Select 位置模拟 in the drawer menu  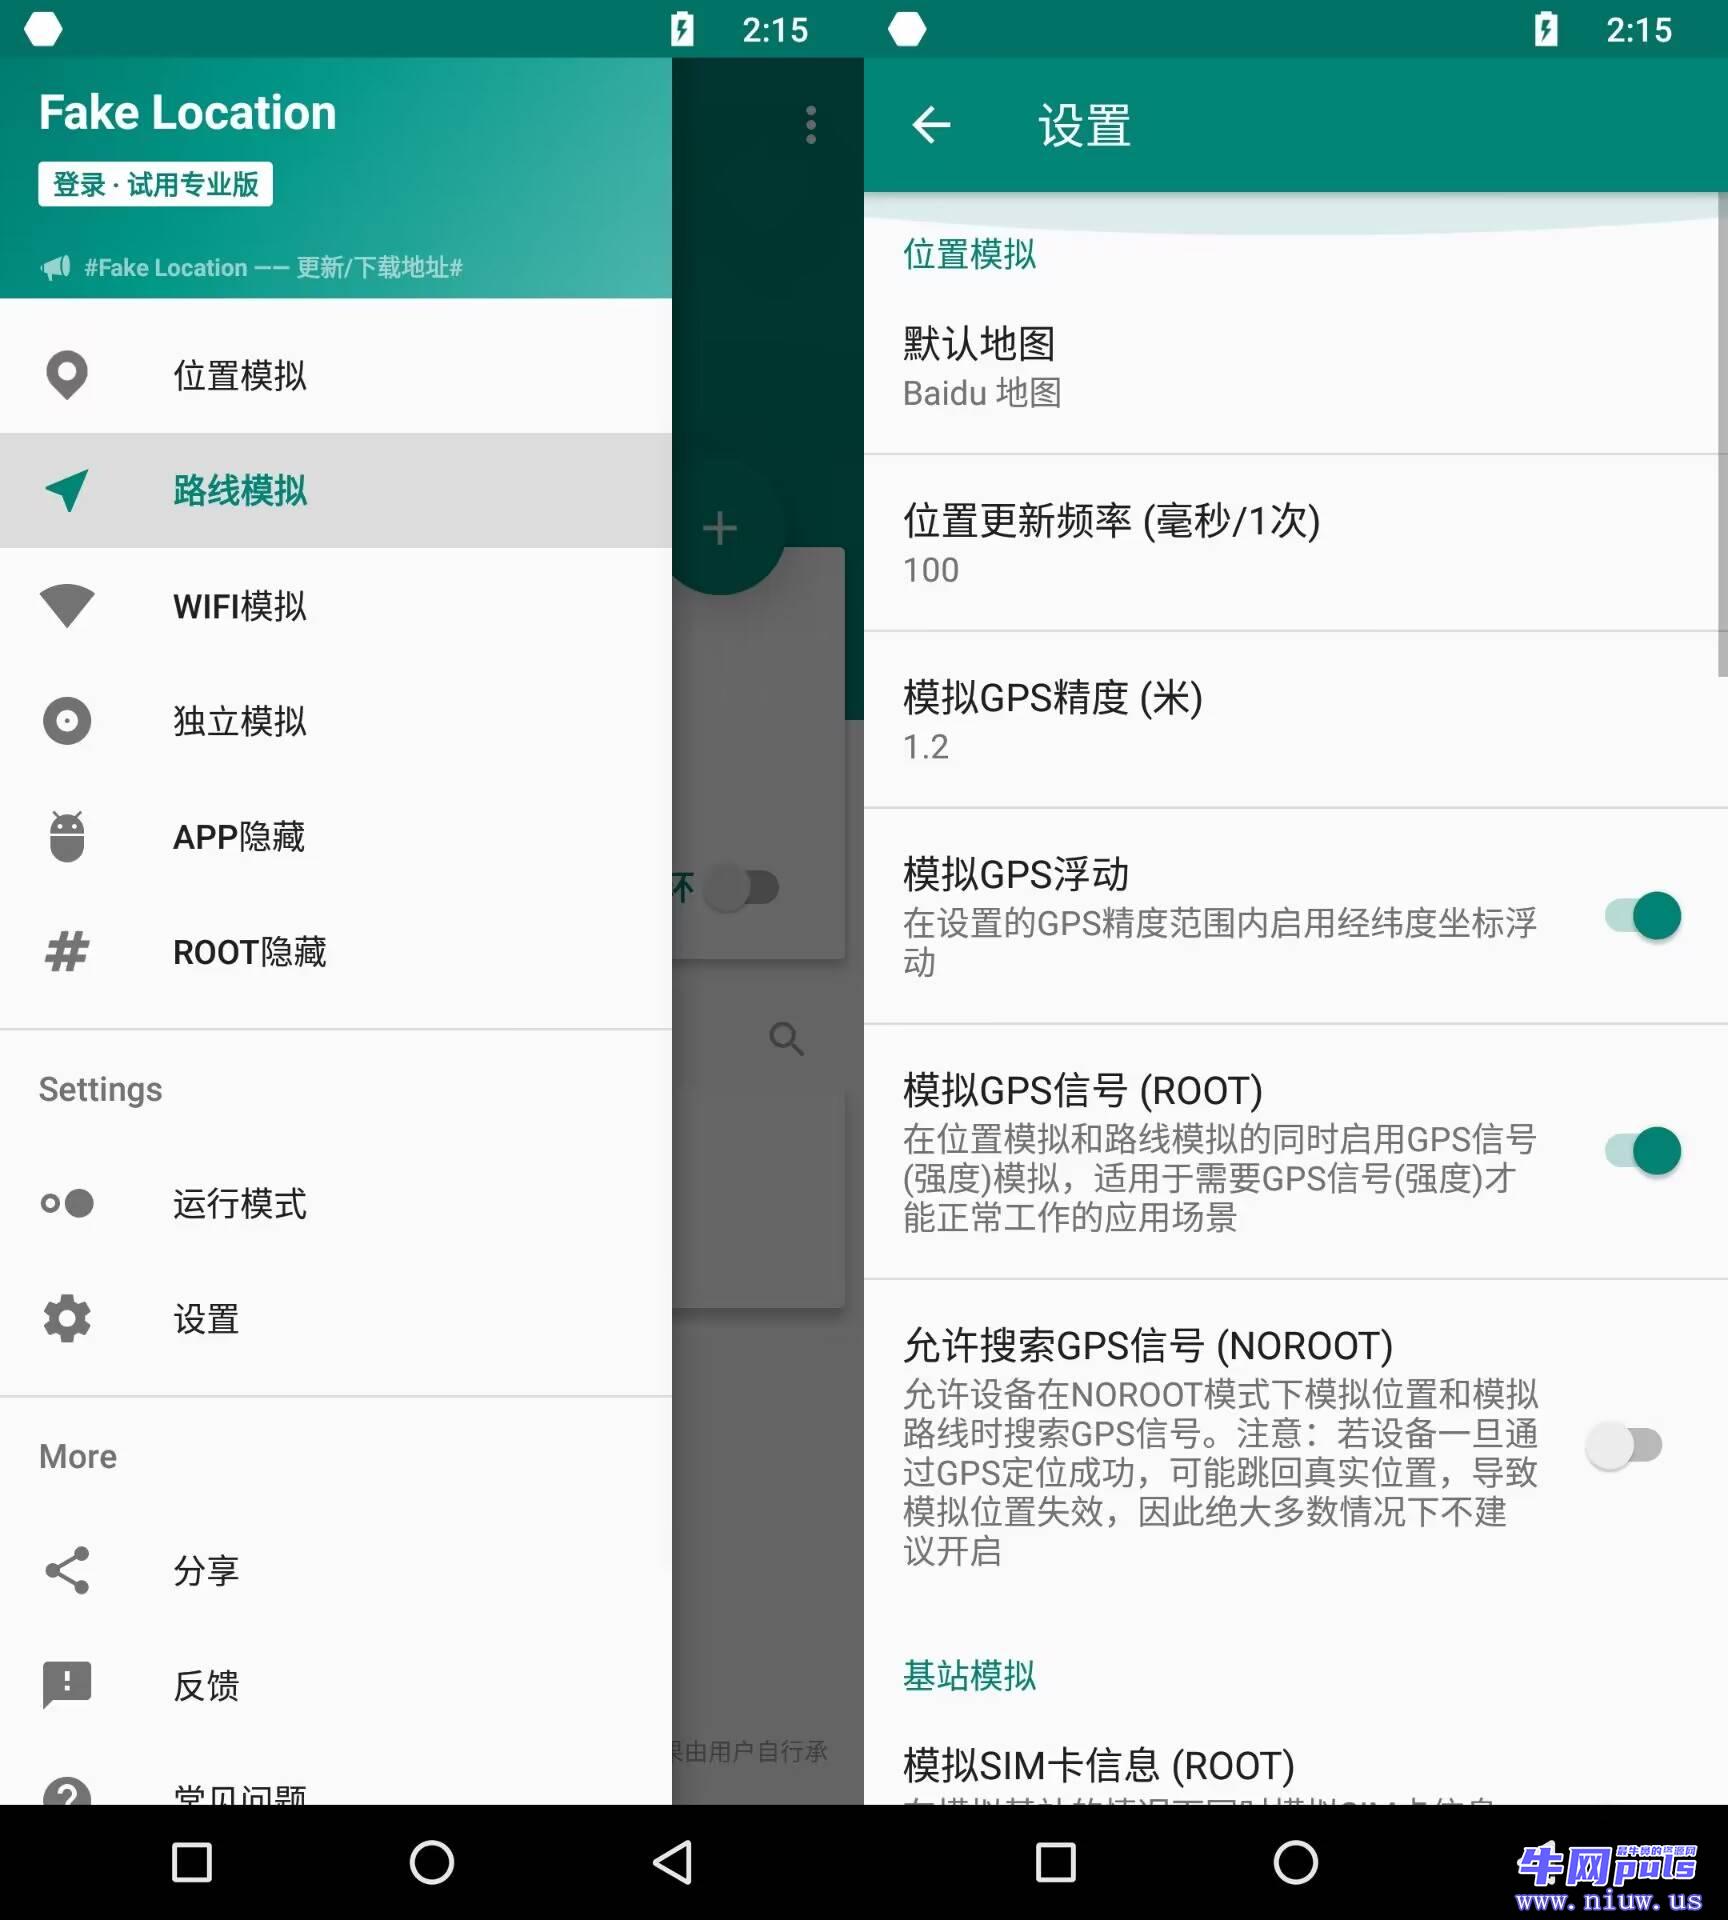click(x=336, y=375)
